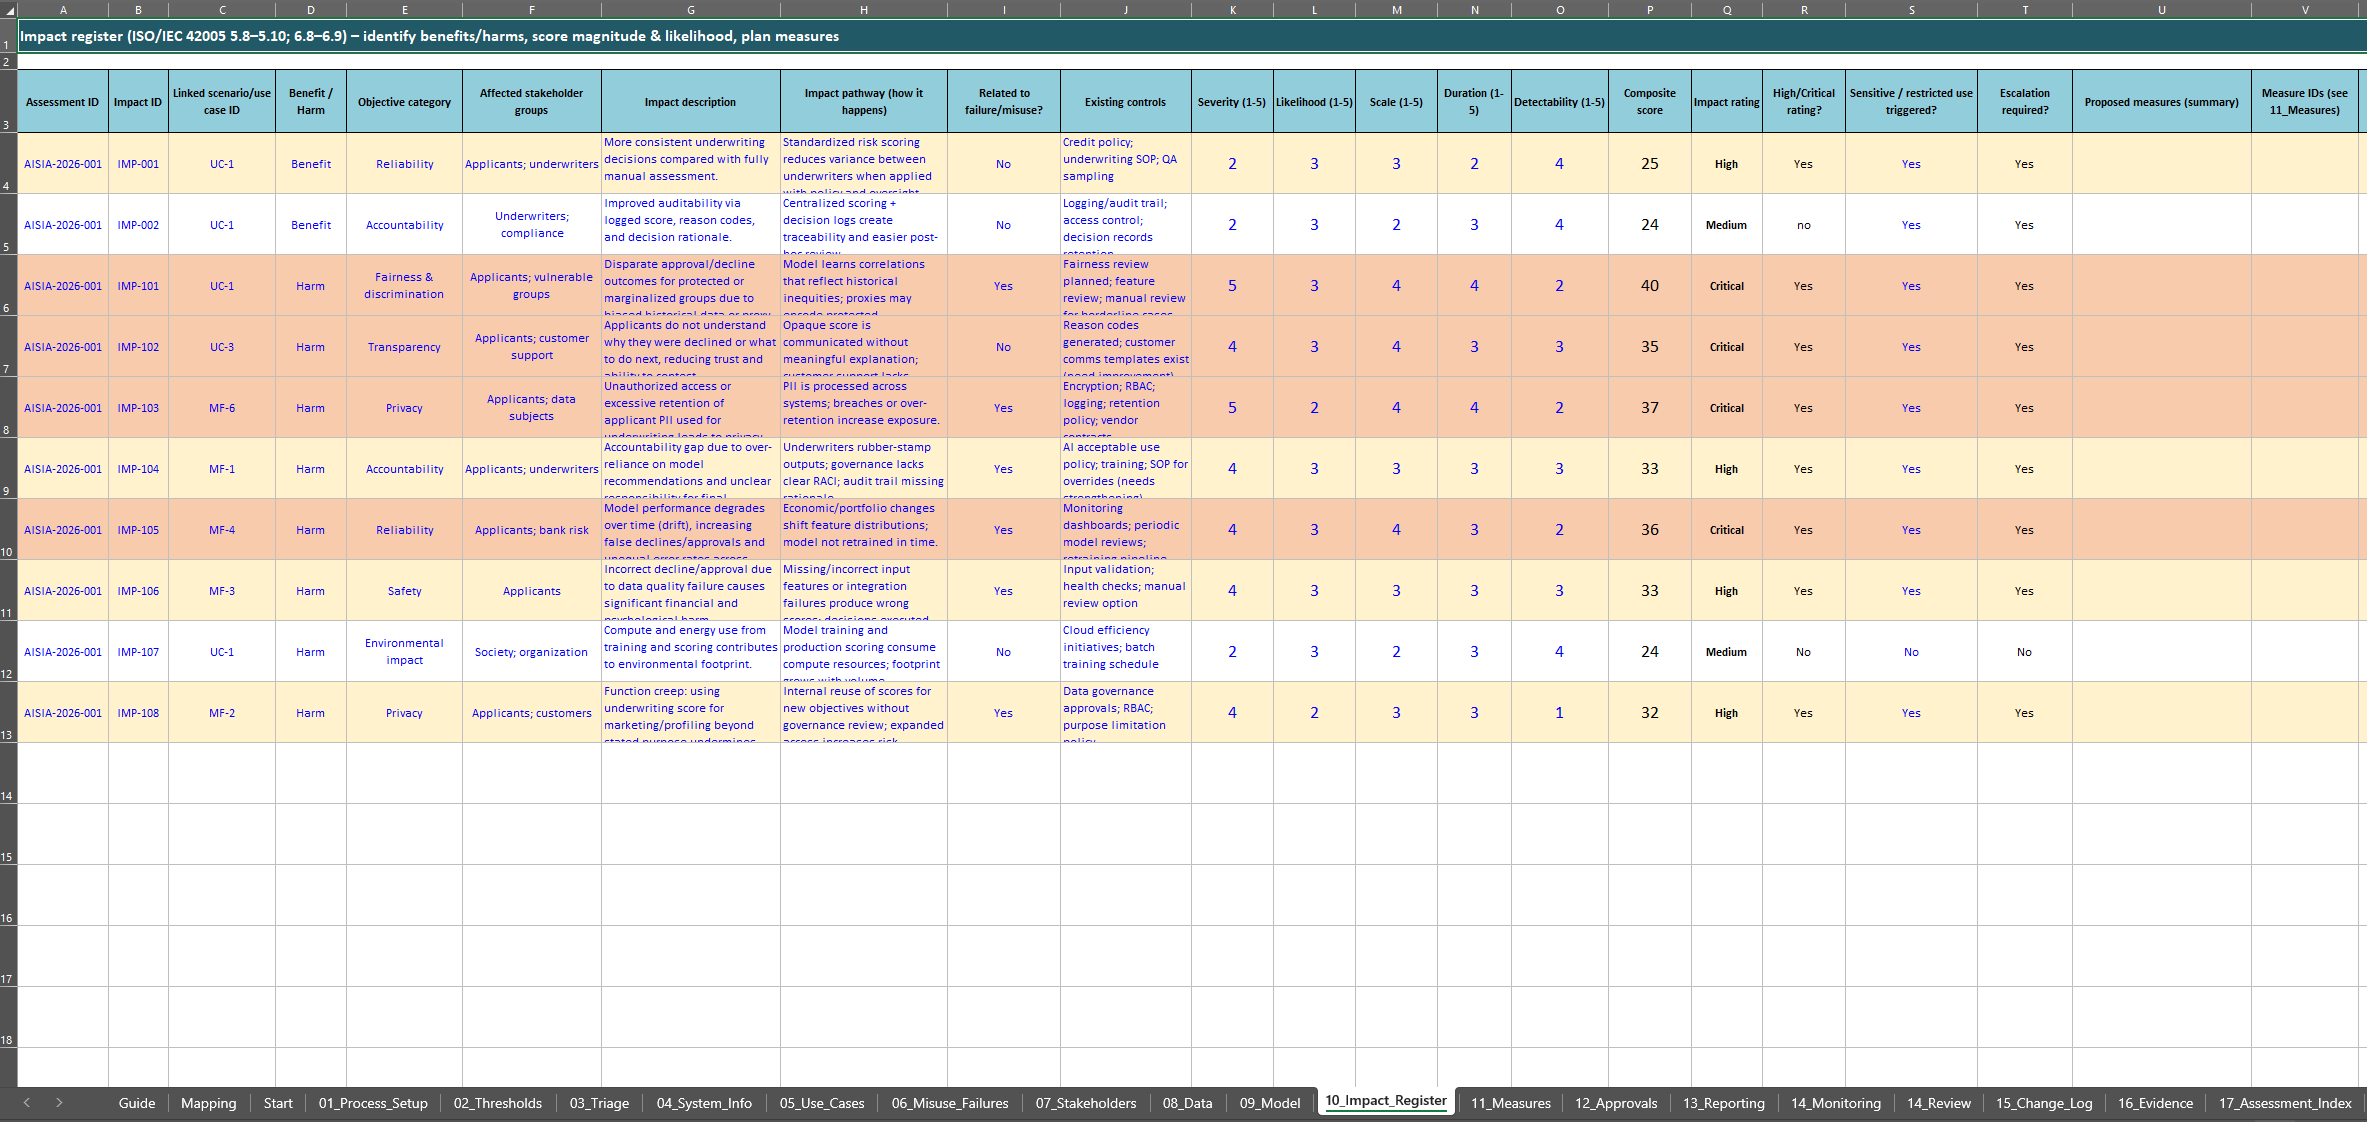The height and width of the screenshot is (1122, 2367).
Task: Click the Environmental impact category cell
Action: 404,651
